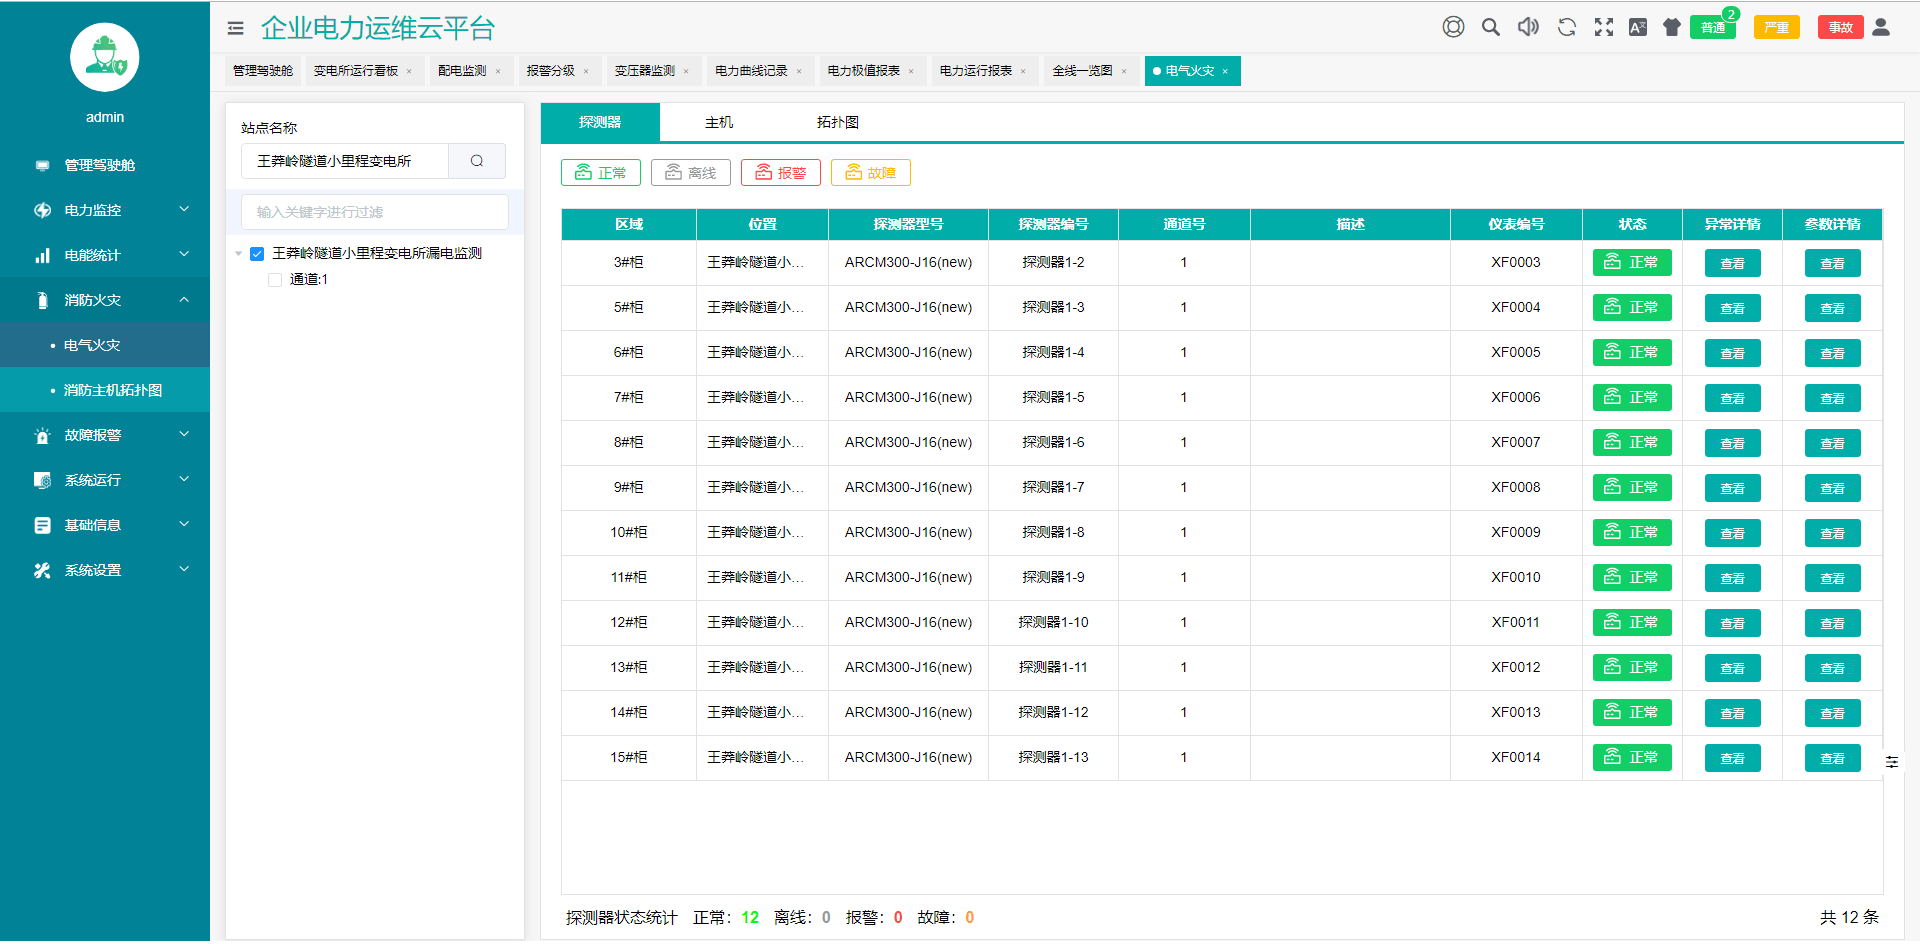Click the 严重 alarm button
The height and width of the screenshot is (944, 1920).
(x=1777, y=27)
